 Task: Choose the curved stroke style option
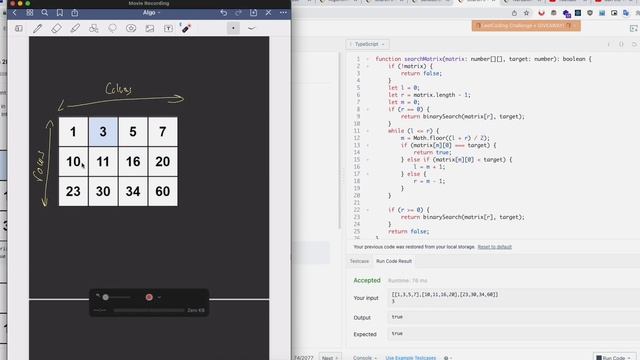click(251, 28)
